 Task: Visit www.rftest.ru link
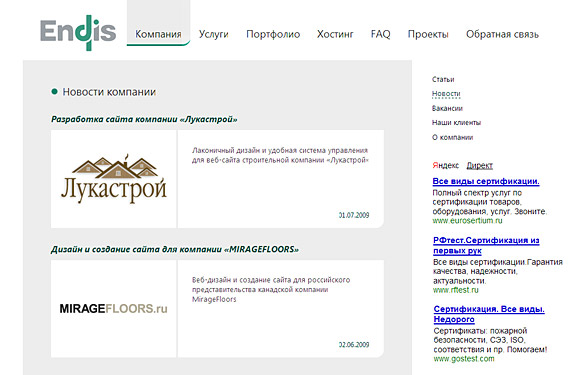click(x=456, y=290)
